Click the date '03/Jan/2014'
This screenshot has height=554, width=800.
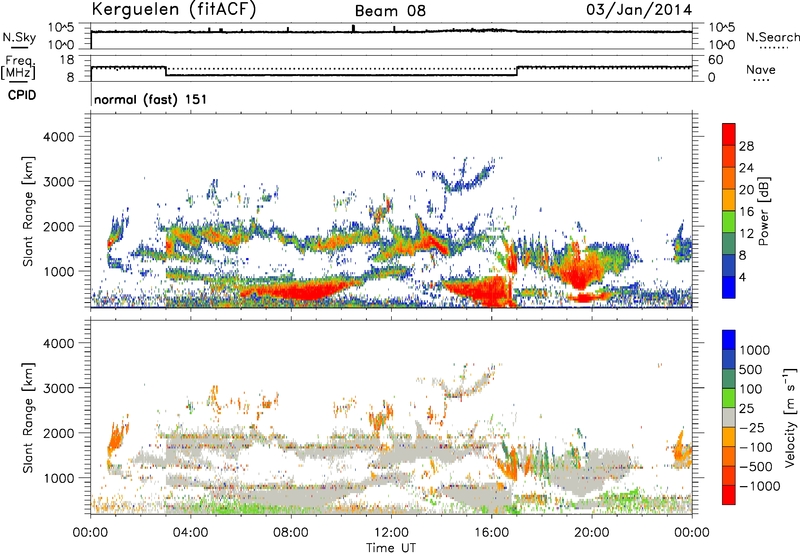point(639,10)
